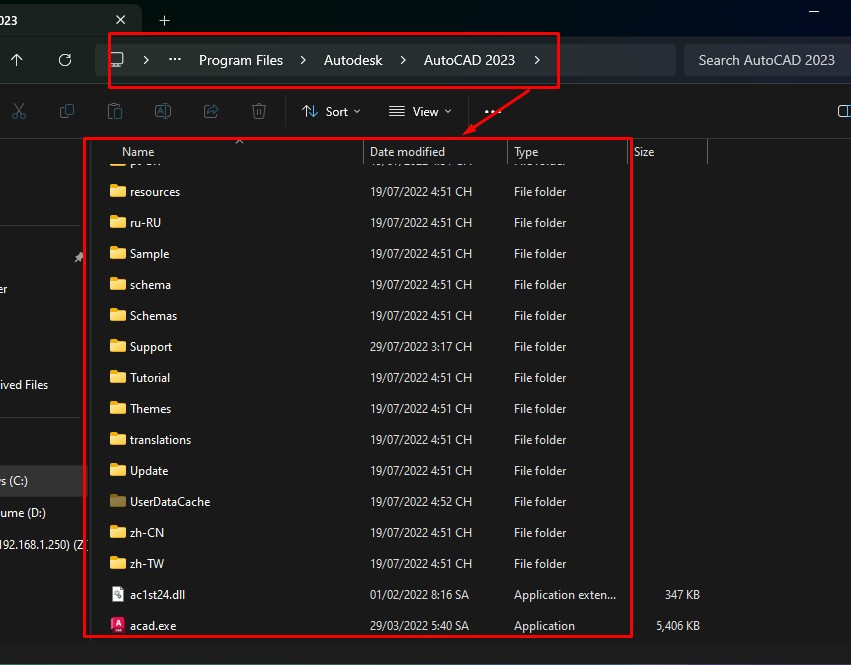The image size is (851, 665).
Task: Click the Themes folder icon
Action: 118,408
